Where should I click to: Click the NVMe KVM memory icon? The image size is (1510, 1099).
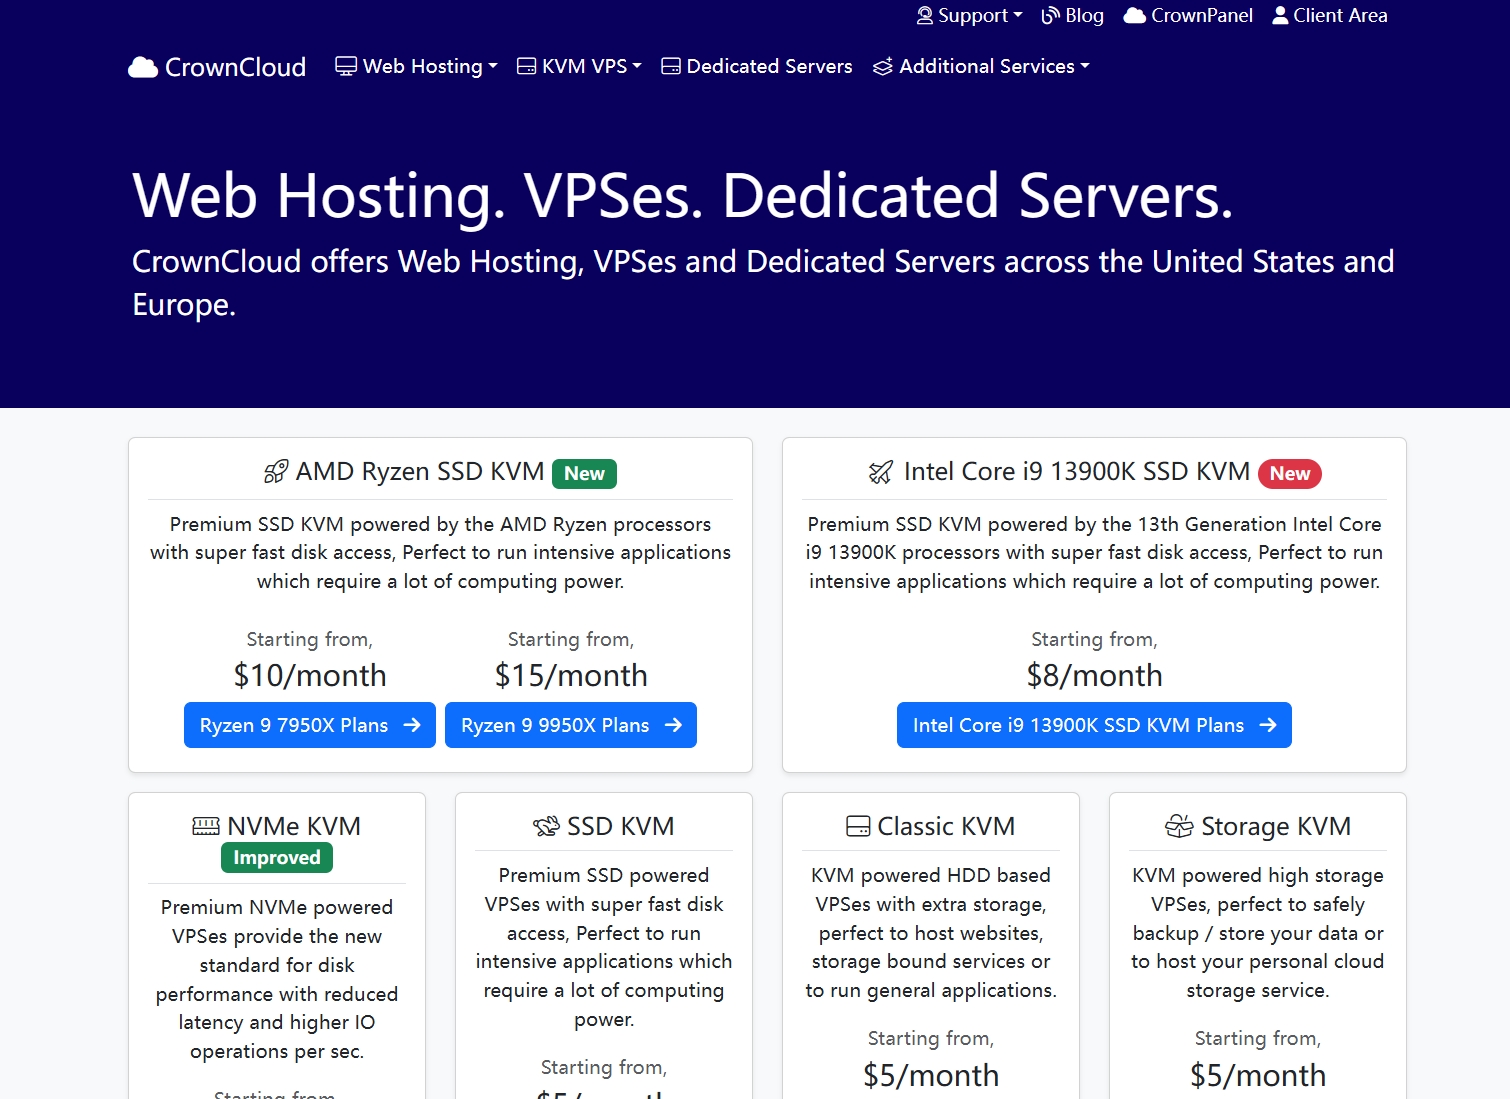click(206, 826)
